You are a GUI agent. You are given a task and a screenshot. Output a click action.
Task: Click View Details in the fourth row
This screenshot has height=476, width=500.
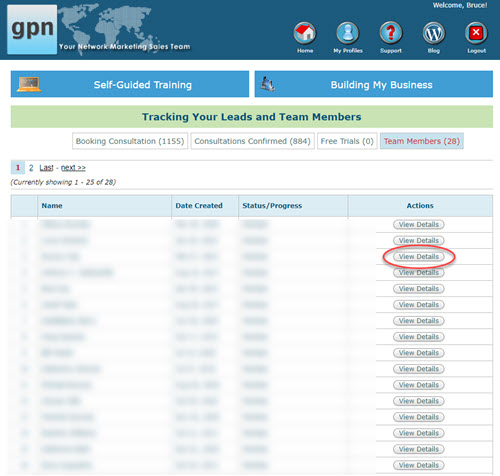[x=419, y=273]
